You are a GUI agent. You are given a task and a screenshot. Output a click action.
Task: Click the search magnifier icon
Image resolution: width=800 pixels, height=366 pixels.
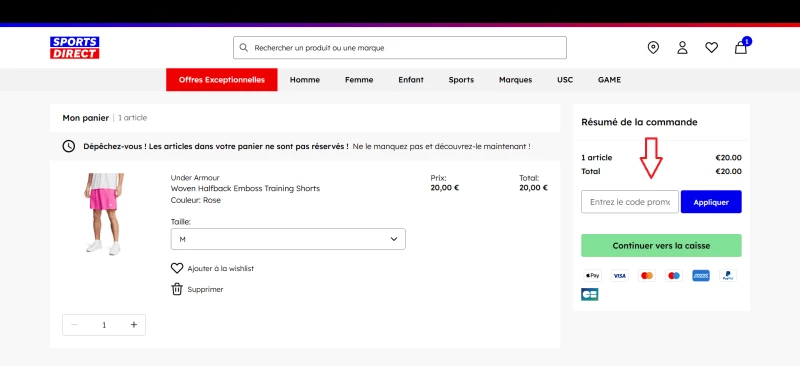point(244,47)
